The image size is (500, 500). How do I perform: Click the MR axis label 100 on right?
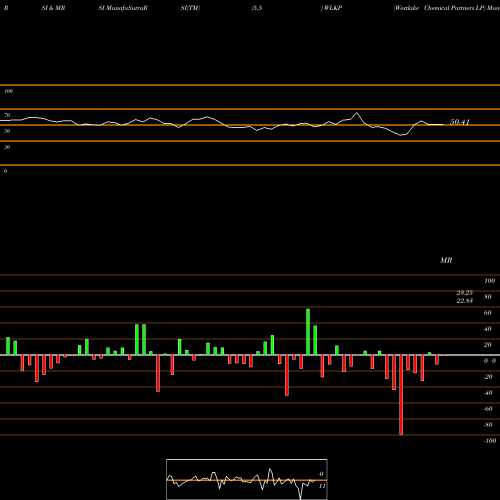489,281
